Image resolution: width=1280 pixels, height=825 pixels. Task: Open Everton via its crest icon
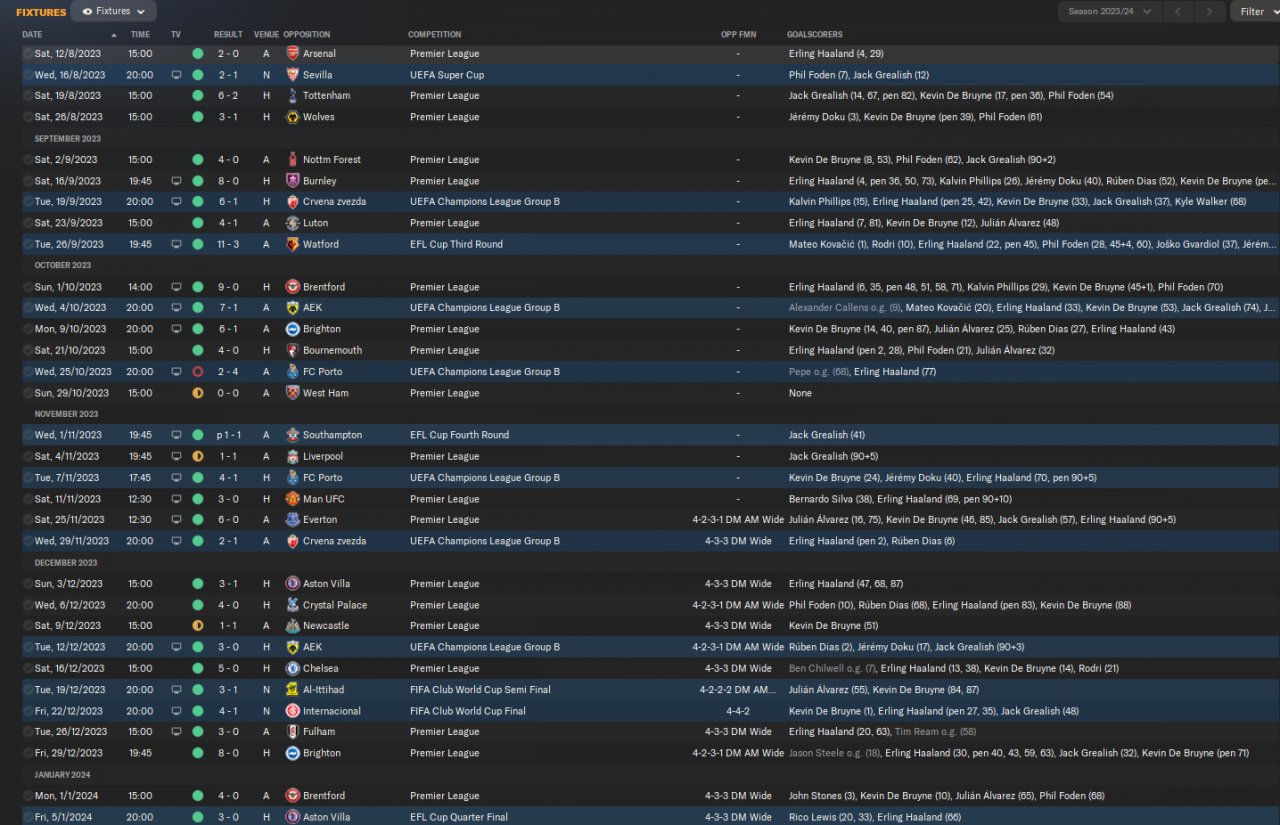pyautogui.click(x=292, y=520)
